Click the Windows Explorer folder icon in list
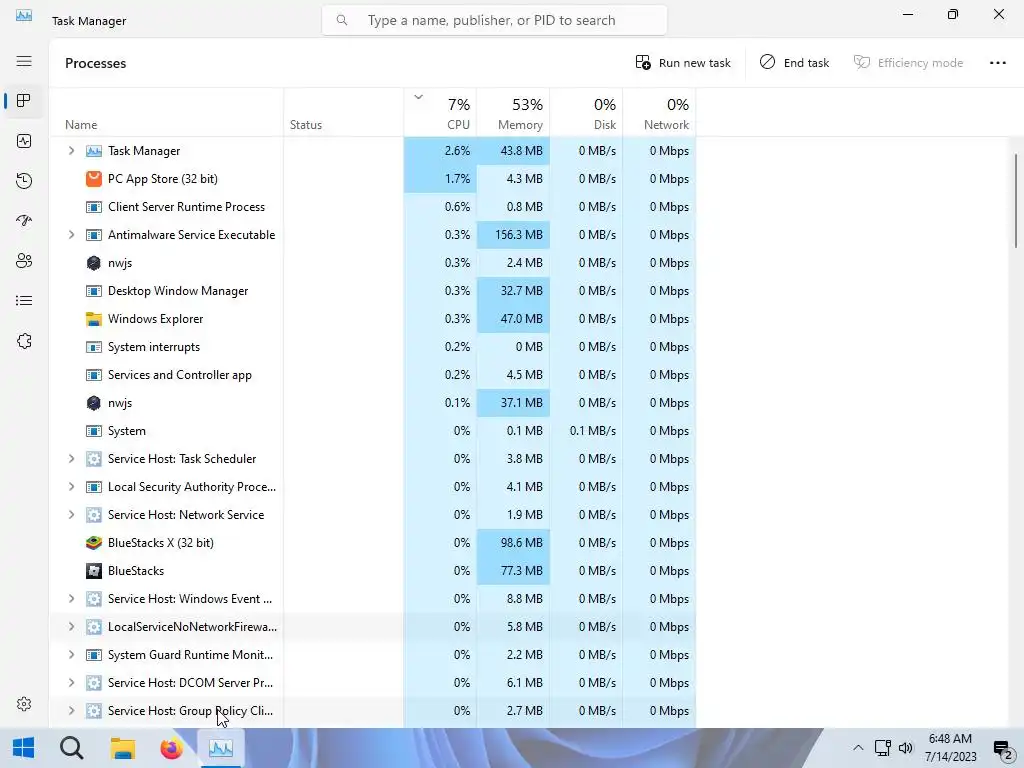Image resolution: width=1024 pixels, height=768 pixels. (94, 319)
